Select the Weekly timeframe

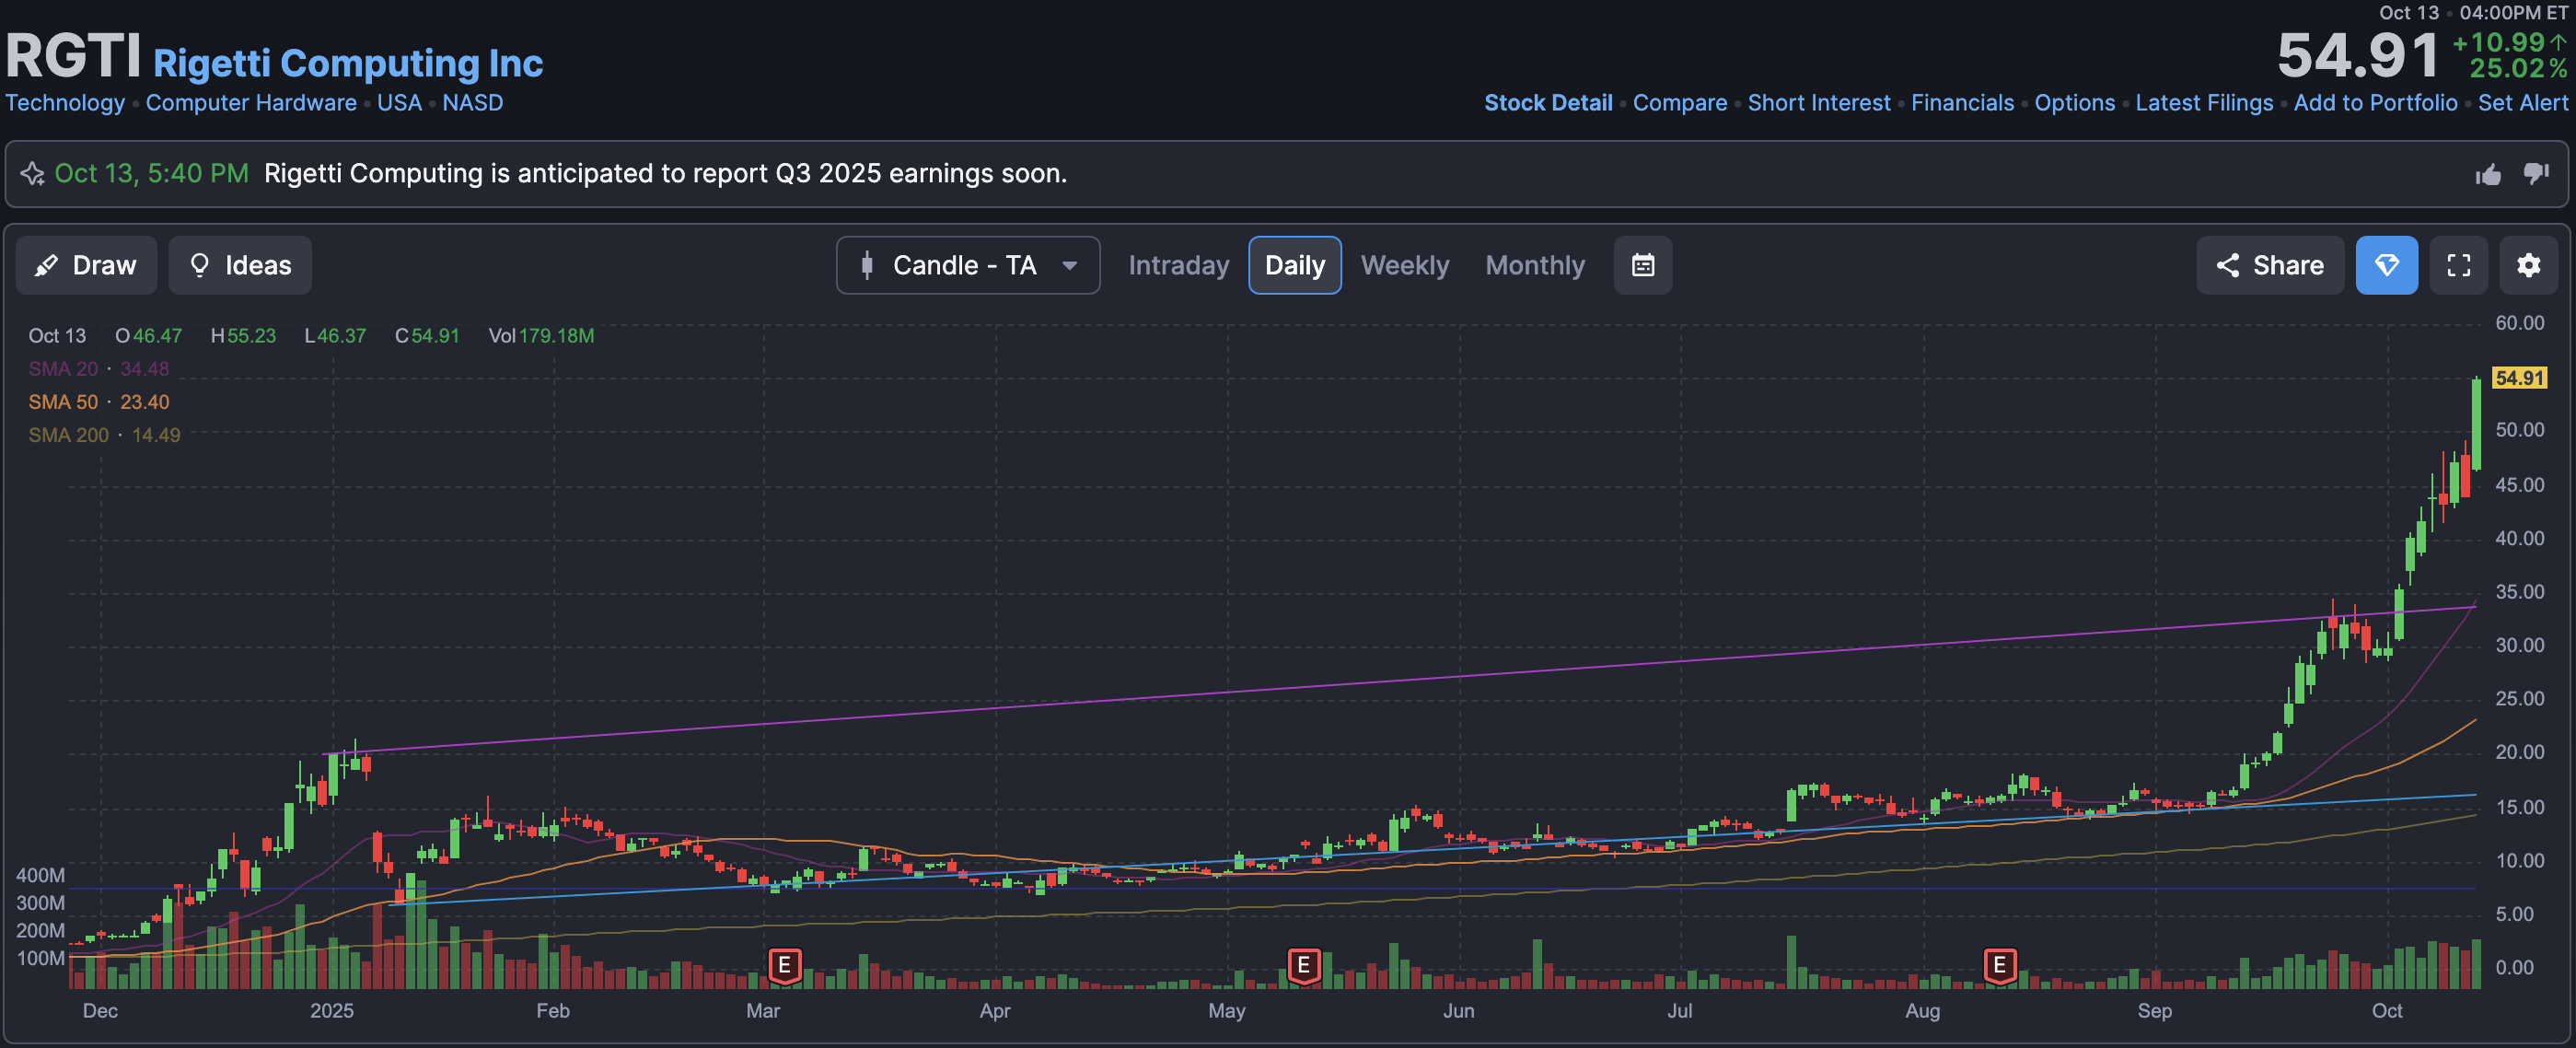click(1404, 265)
